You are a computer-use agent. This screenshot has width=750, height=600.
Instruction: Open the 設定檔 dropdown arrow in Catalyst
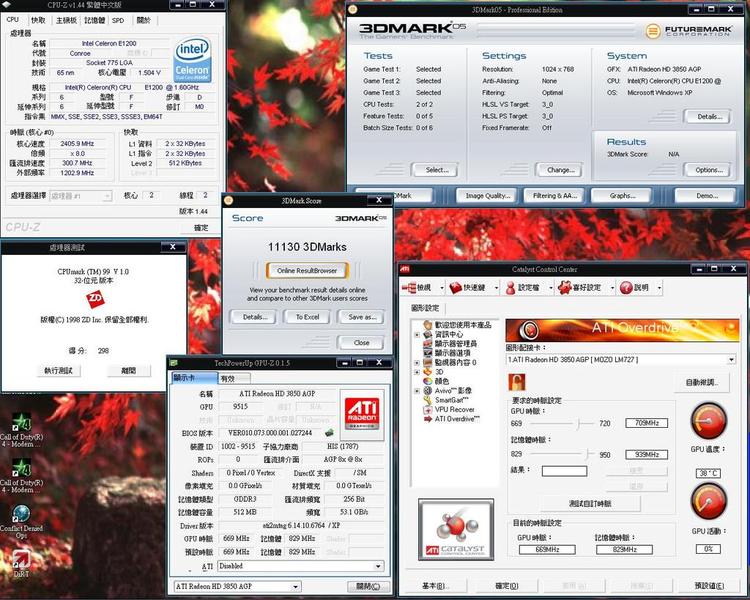(x=551, y=288)
